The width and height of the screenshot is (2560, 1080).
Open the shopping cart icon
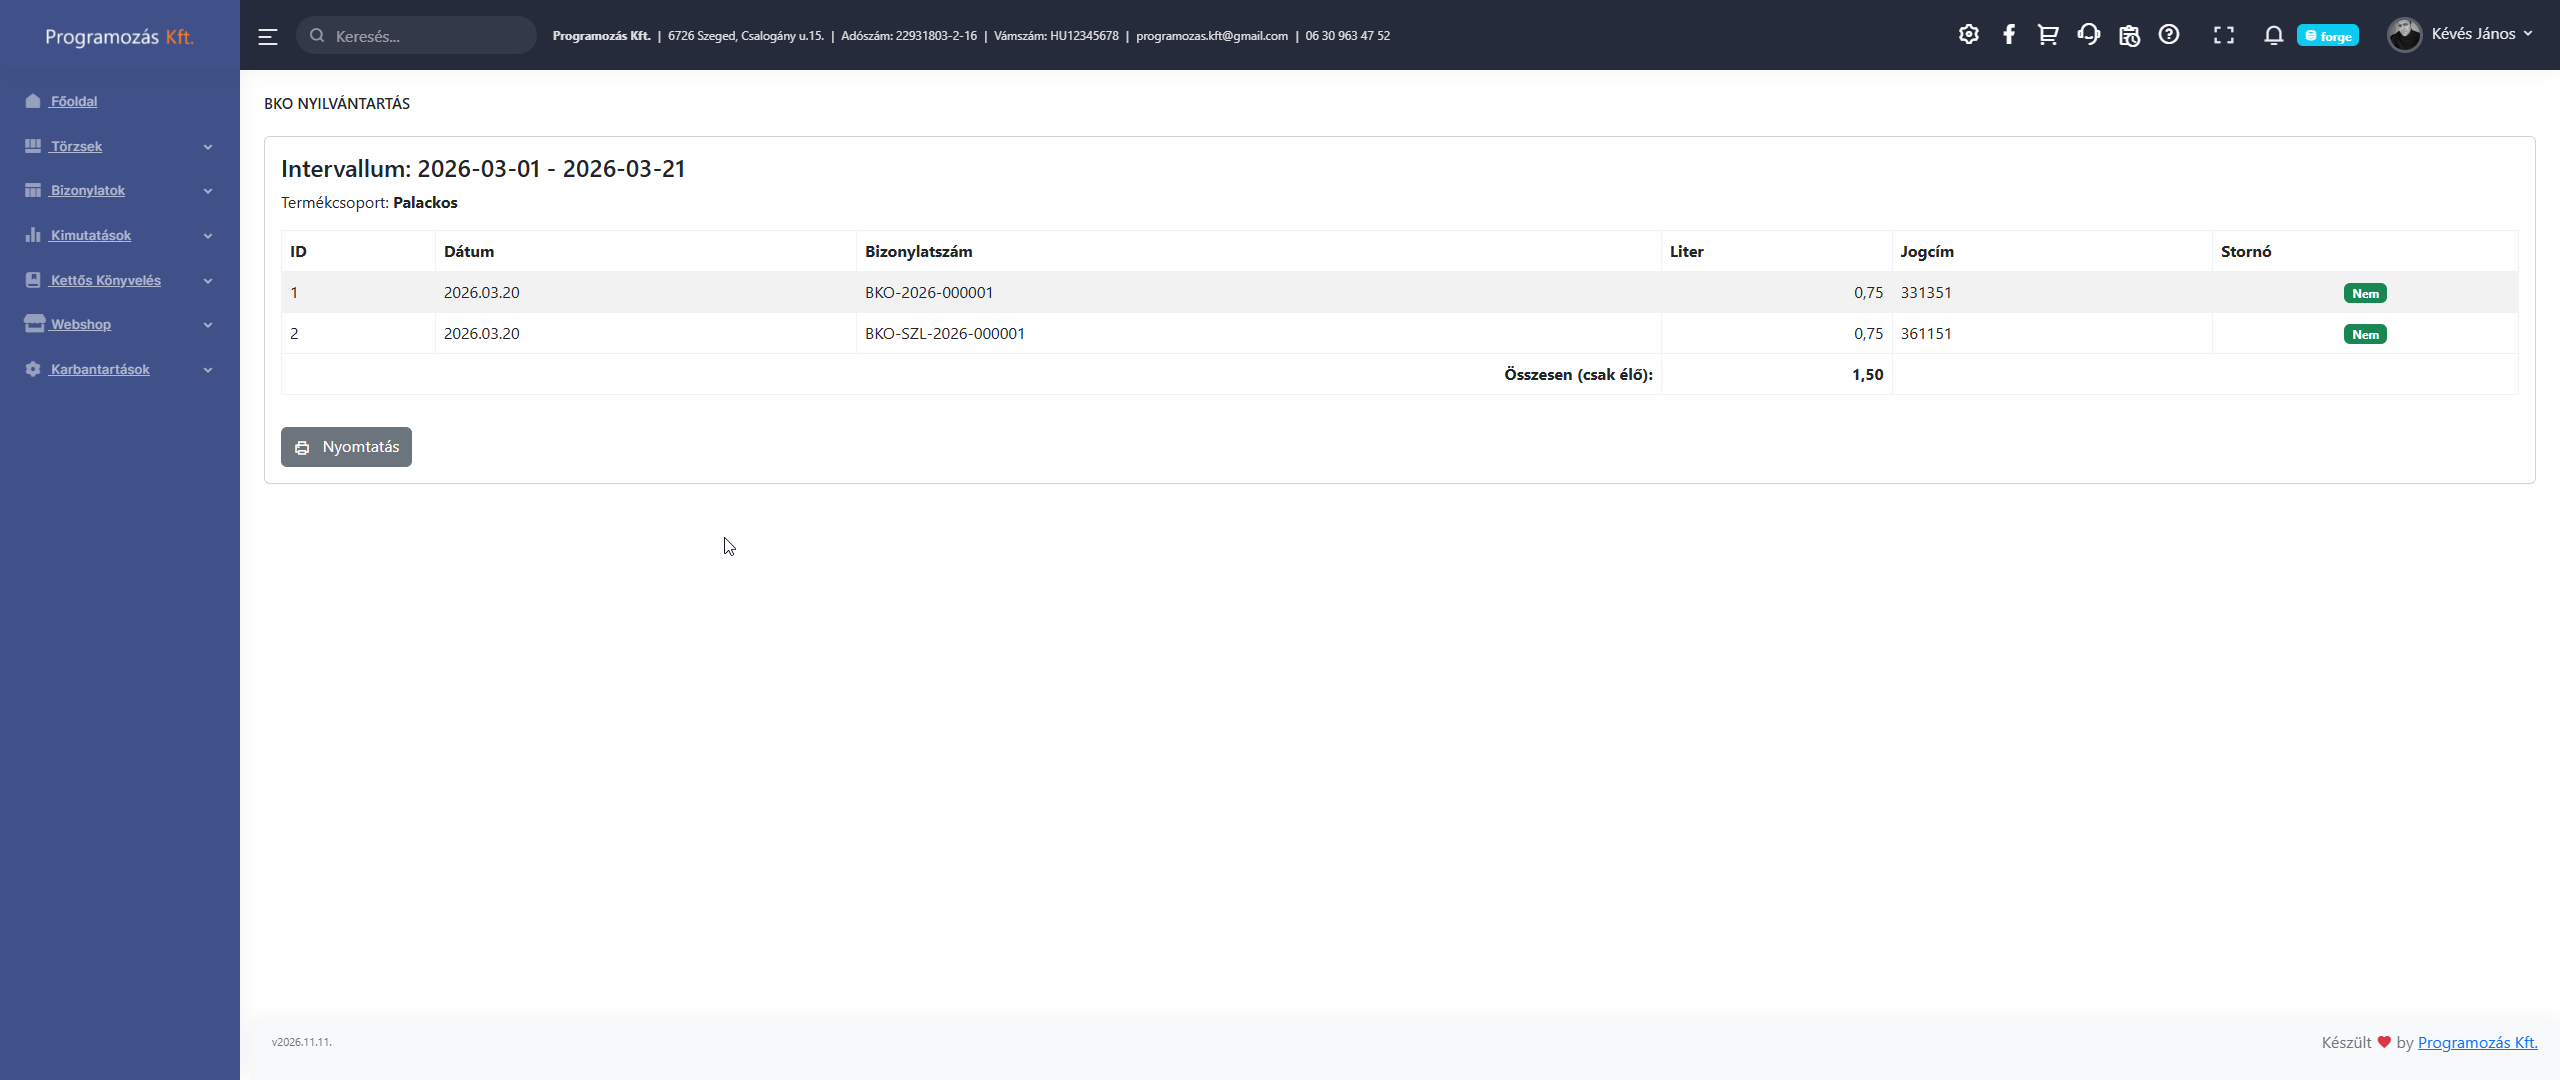[2047, 35]
